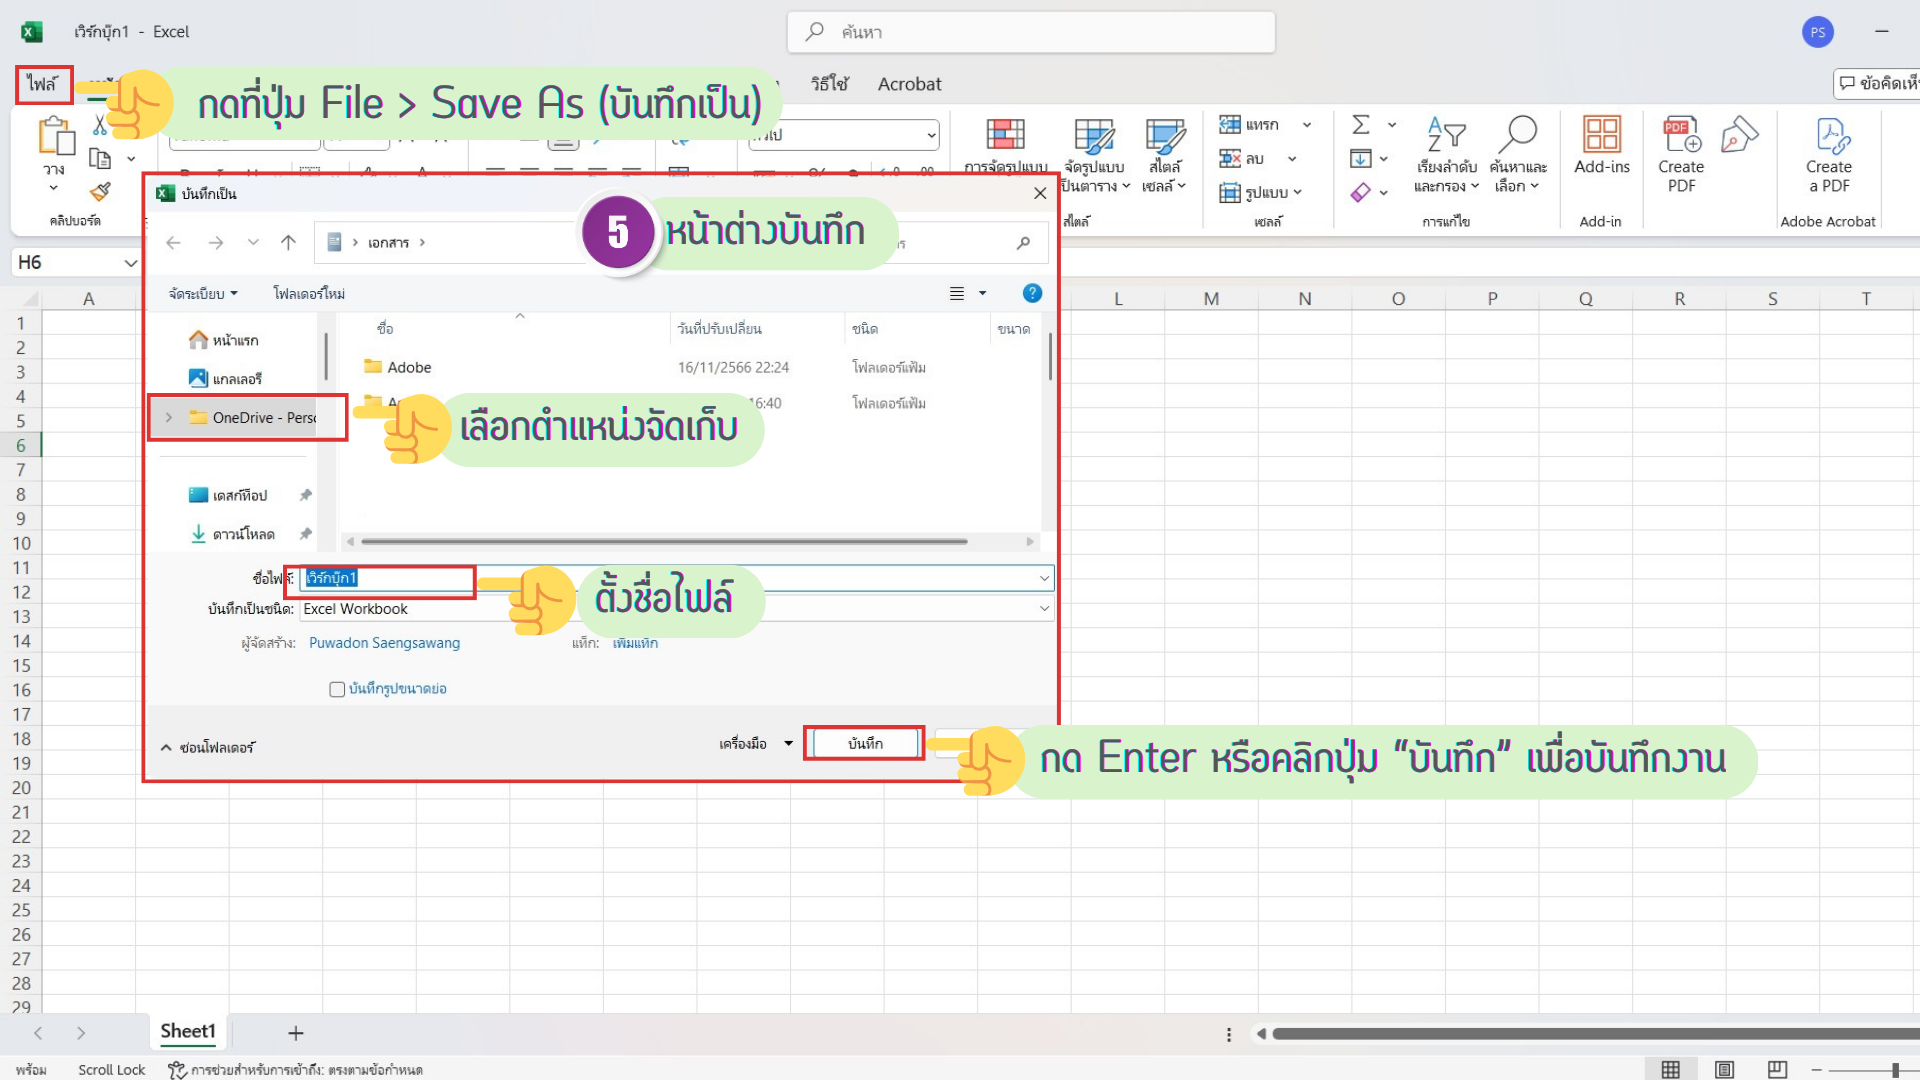The height and width of the screenshot is (1080, 1920).
Task: Open the number format dropdown
Action: (x=931, y=135)
